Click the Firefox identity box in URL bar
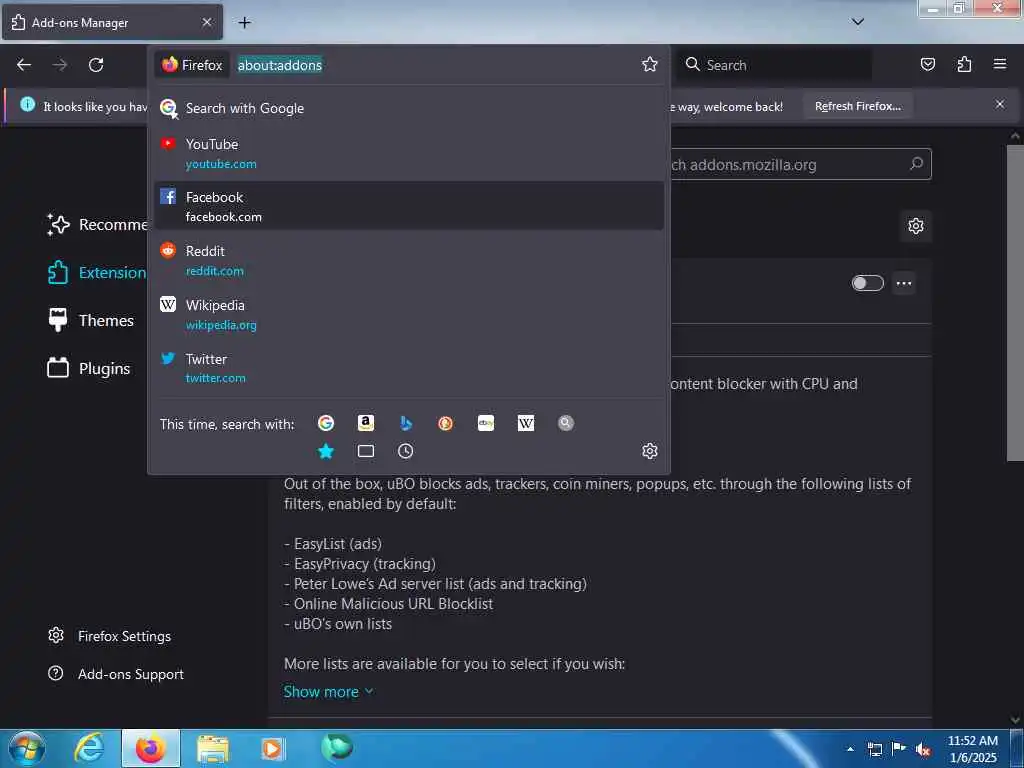This screenshot has height=768, width=1024. (x=193, y=65)
